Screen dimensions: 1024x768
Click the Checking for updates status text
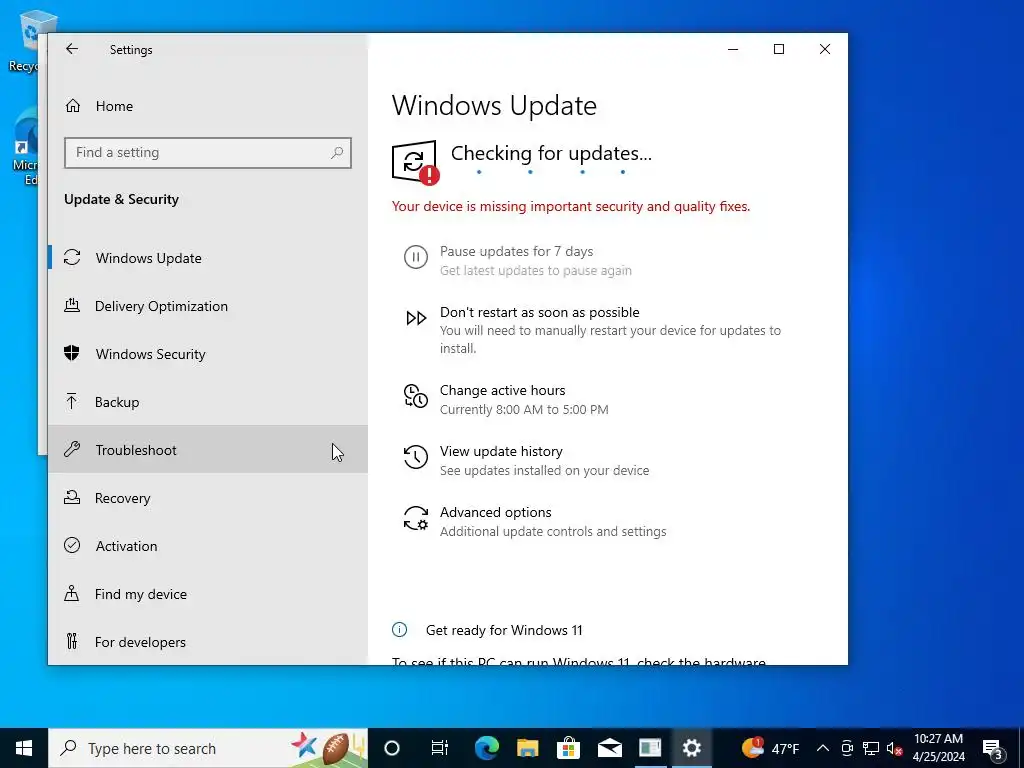pyautogui.click(x=551, y=153)
